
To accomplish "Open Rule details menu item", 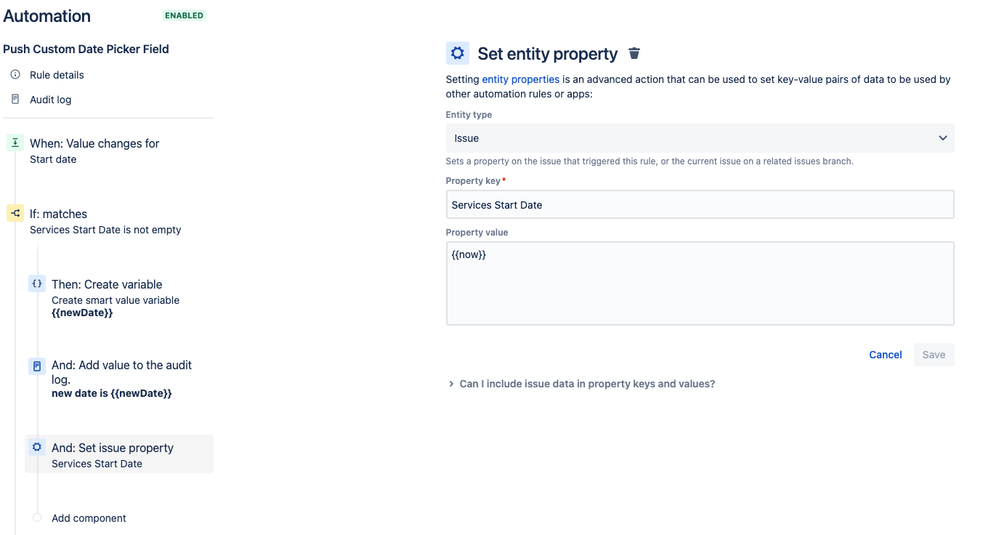I will pos(57,75).
